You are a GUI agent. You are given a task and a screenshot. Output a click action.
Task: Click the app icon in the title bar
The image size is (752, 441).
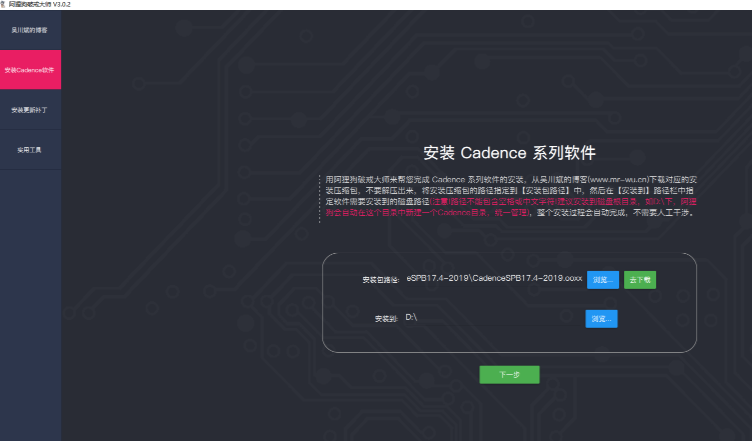4,4
